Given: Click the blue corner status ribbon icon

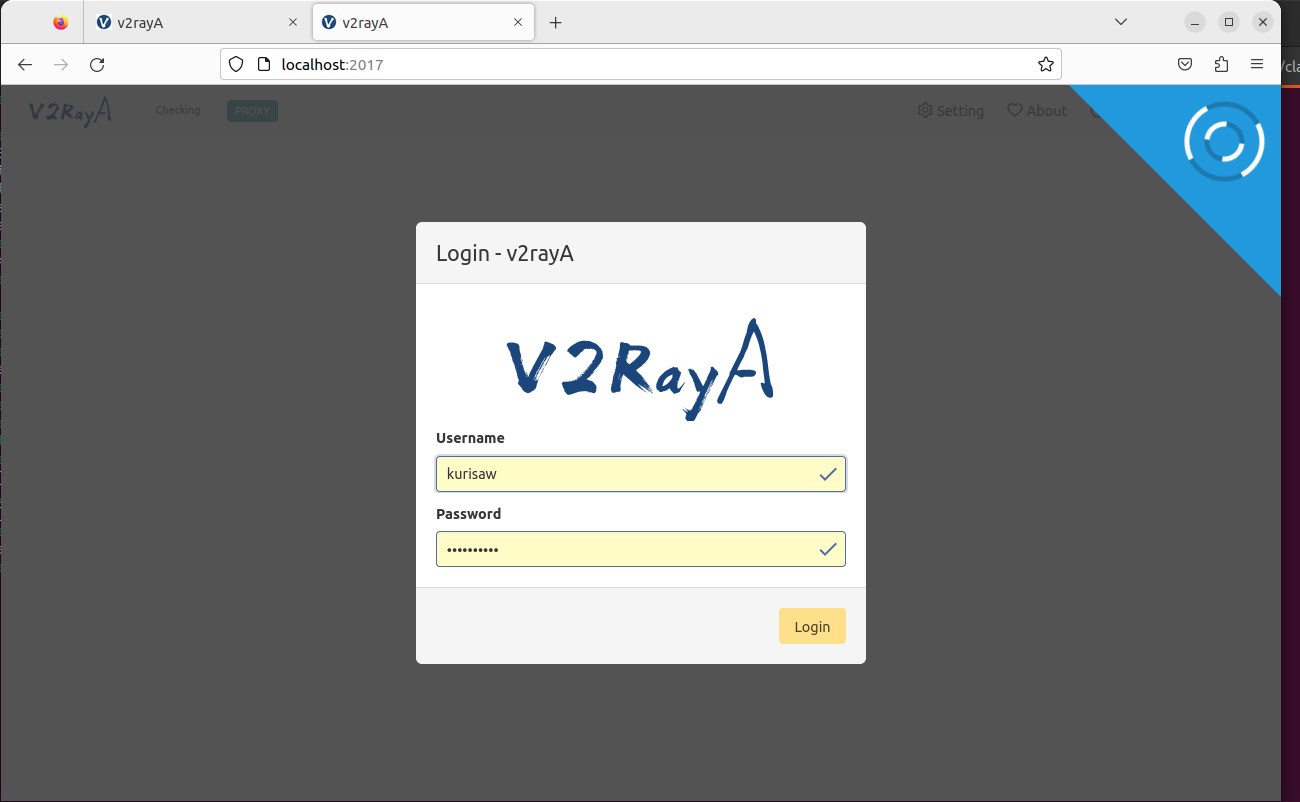Looking at the screenshot, I should click(1224, 142).
